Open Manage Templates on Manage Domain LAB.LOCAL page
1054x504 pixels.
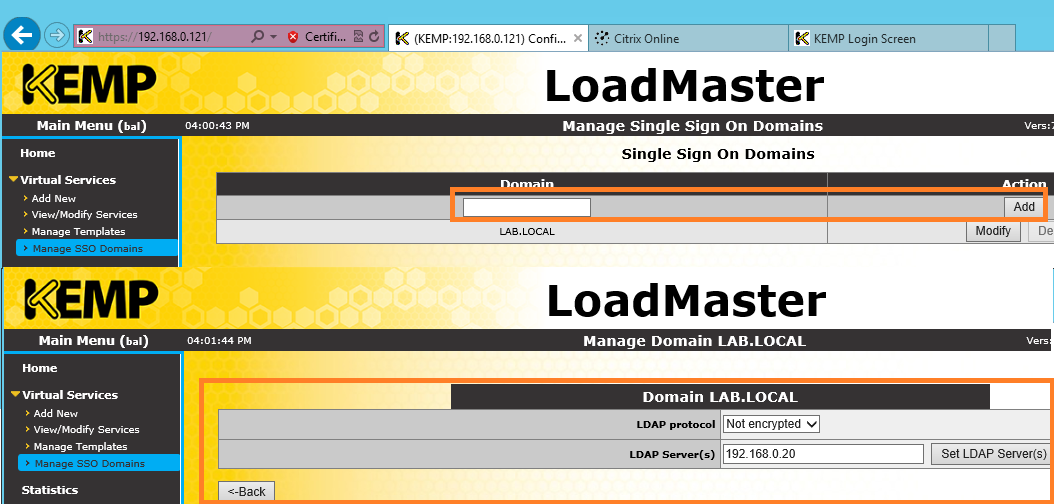pyautogui.click(x=81, y=447)
